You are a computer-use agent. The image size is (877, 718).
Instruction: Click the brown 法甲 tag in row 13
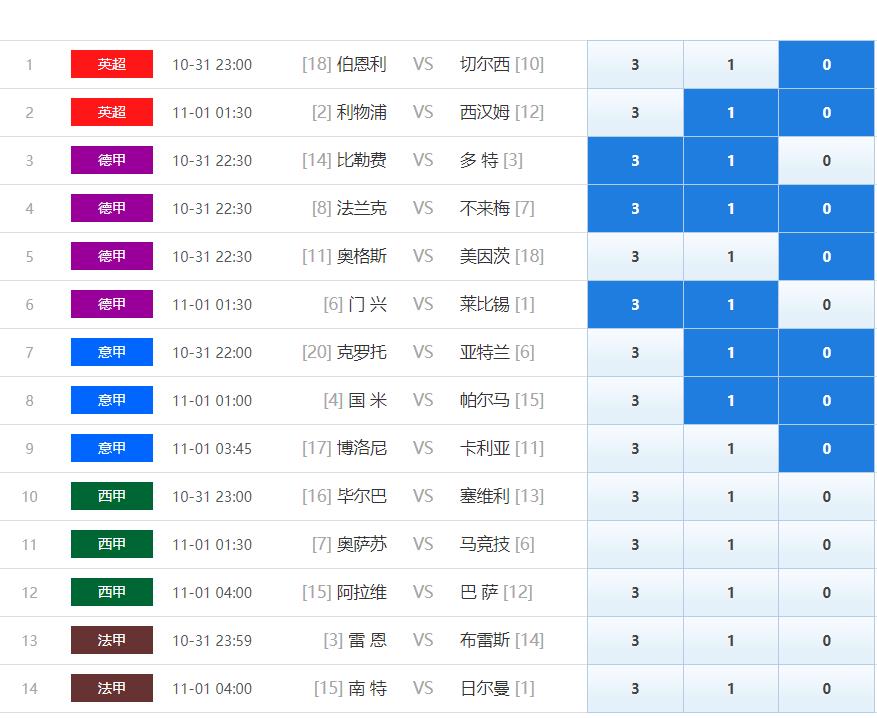tap(112, 640)
